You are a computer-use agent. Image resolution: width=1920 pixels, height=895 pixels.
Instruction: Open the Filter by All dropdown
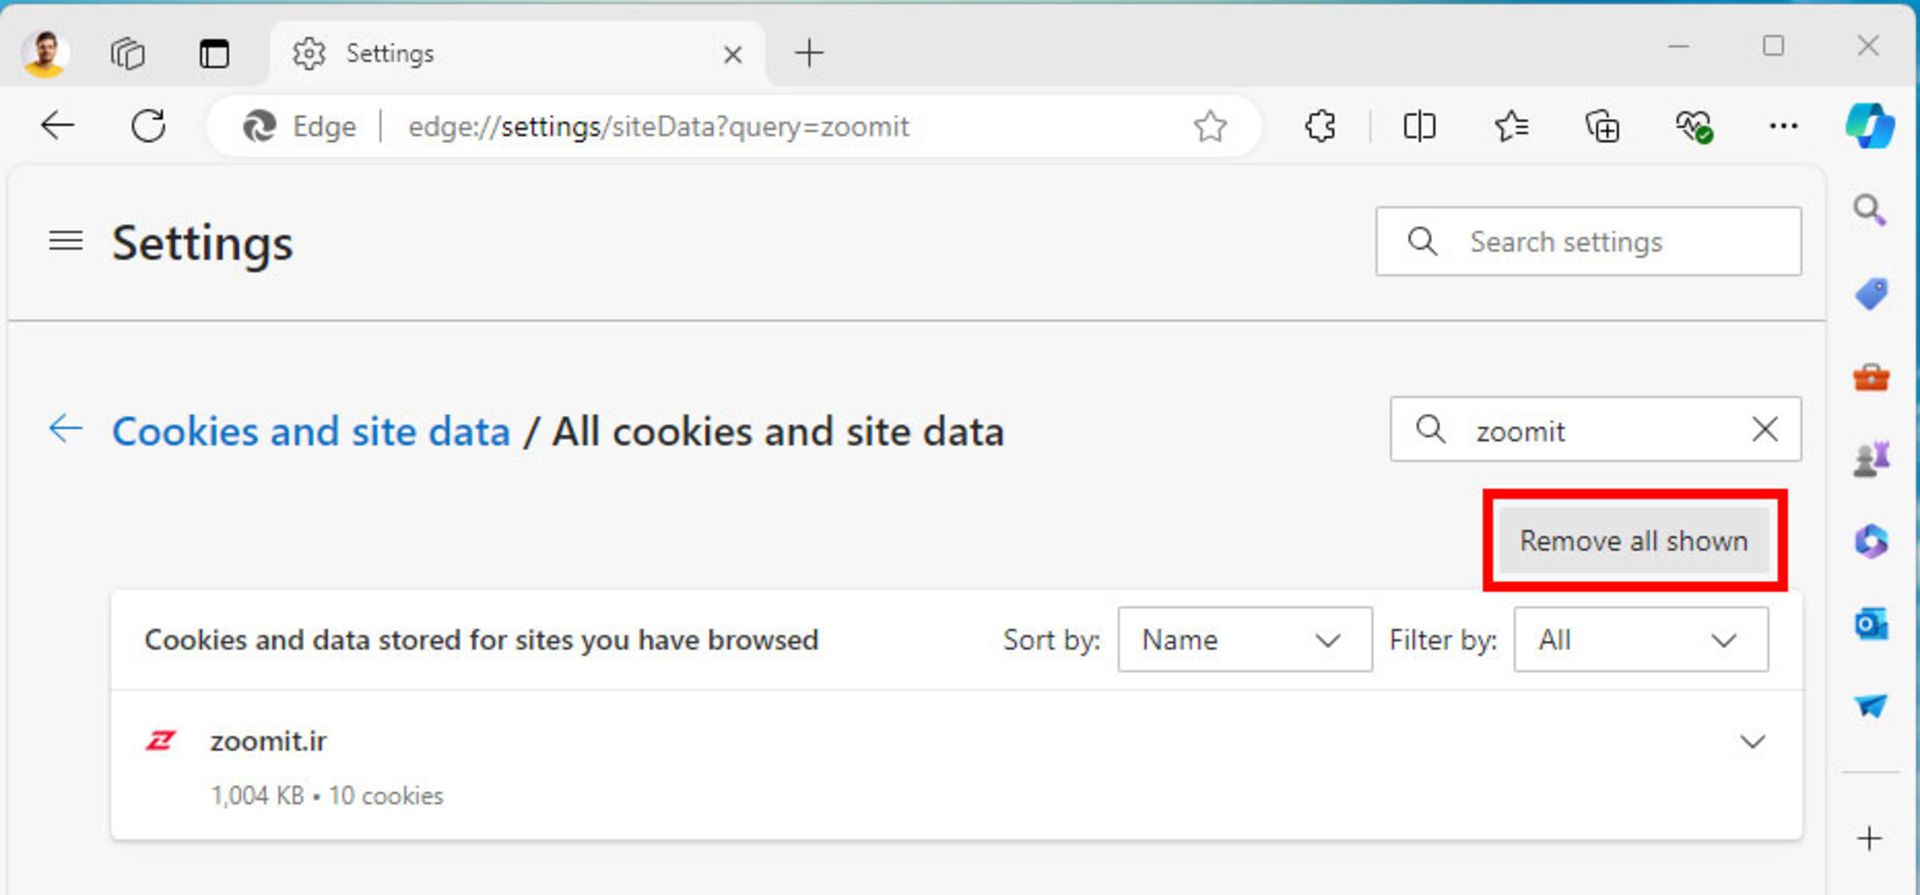[x=1640, y=640]
